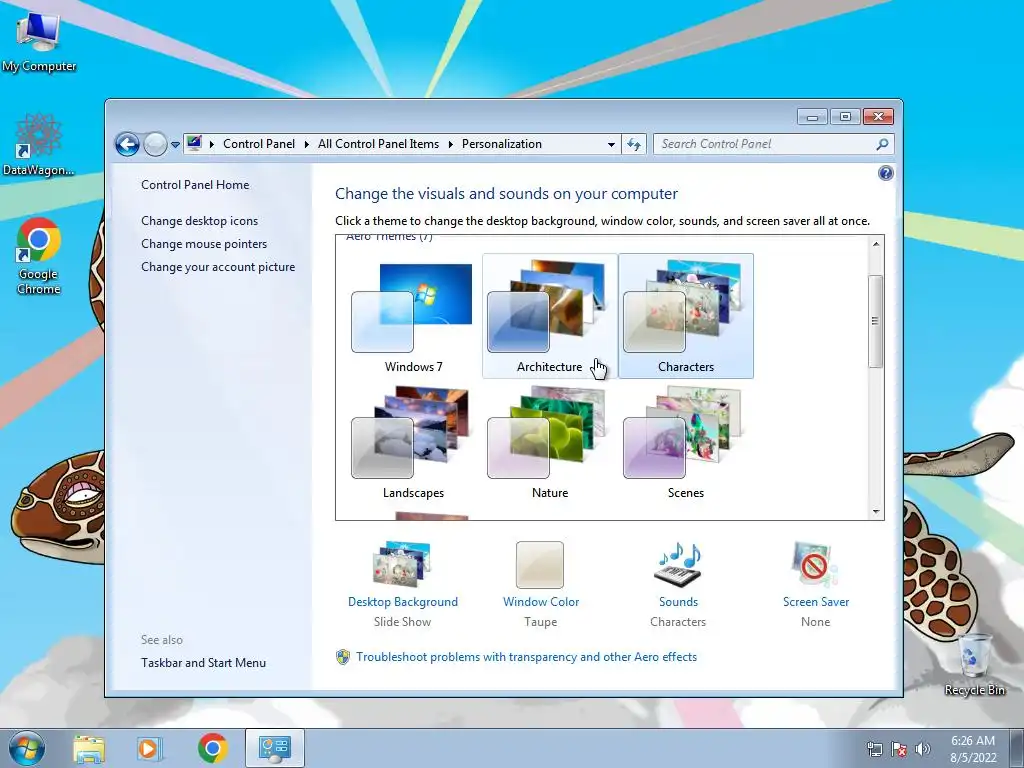Click the search magnifier icon
The image size is (1024, 768).
(882, 144)
